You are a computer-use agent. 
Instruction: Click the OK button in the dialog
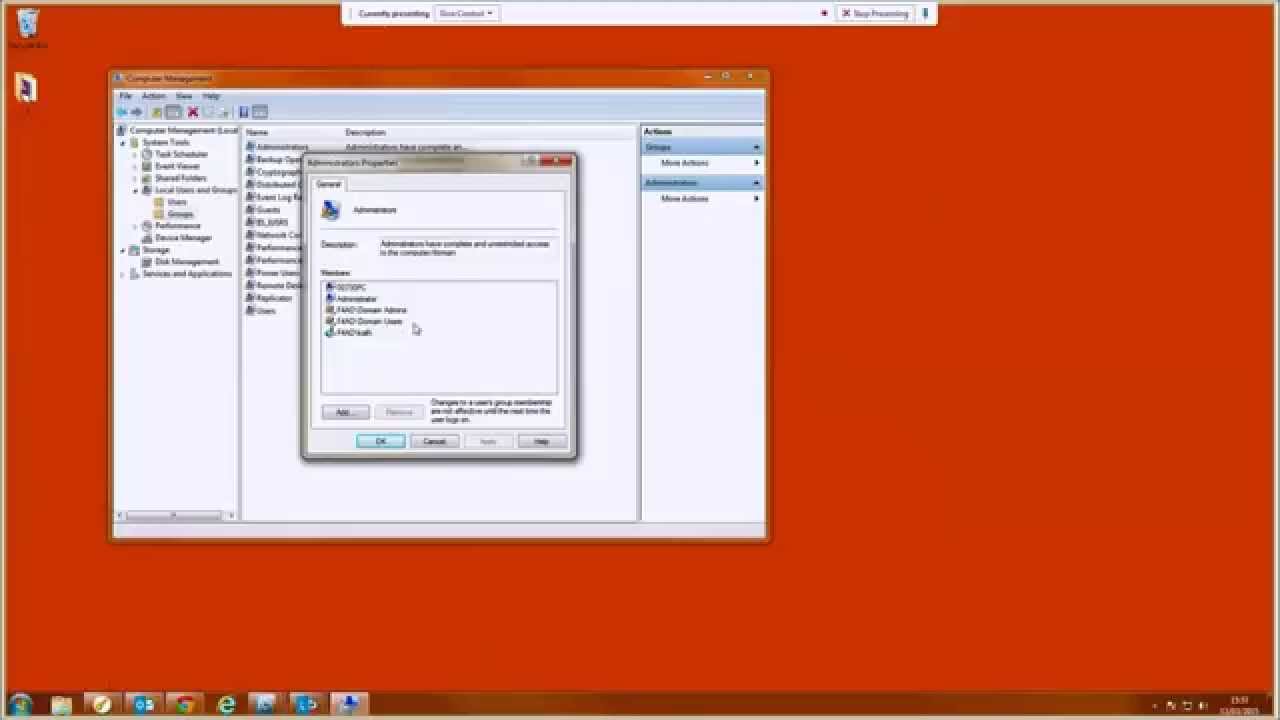381,441
